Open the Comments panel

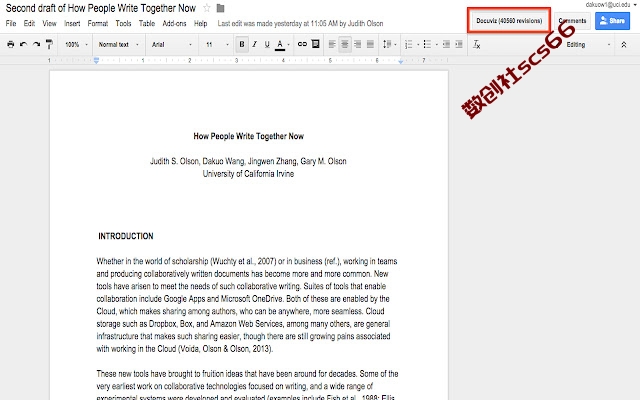click(x=572, y=21)
